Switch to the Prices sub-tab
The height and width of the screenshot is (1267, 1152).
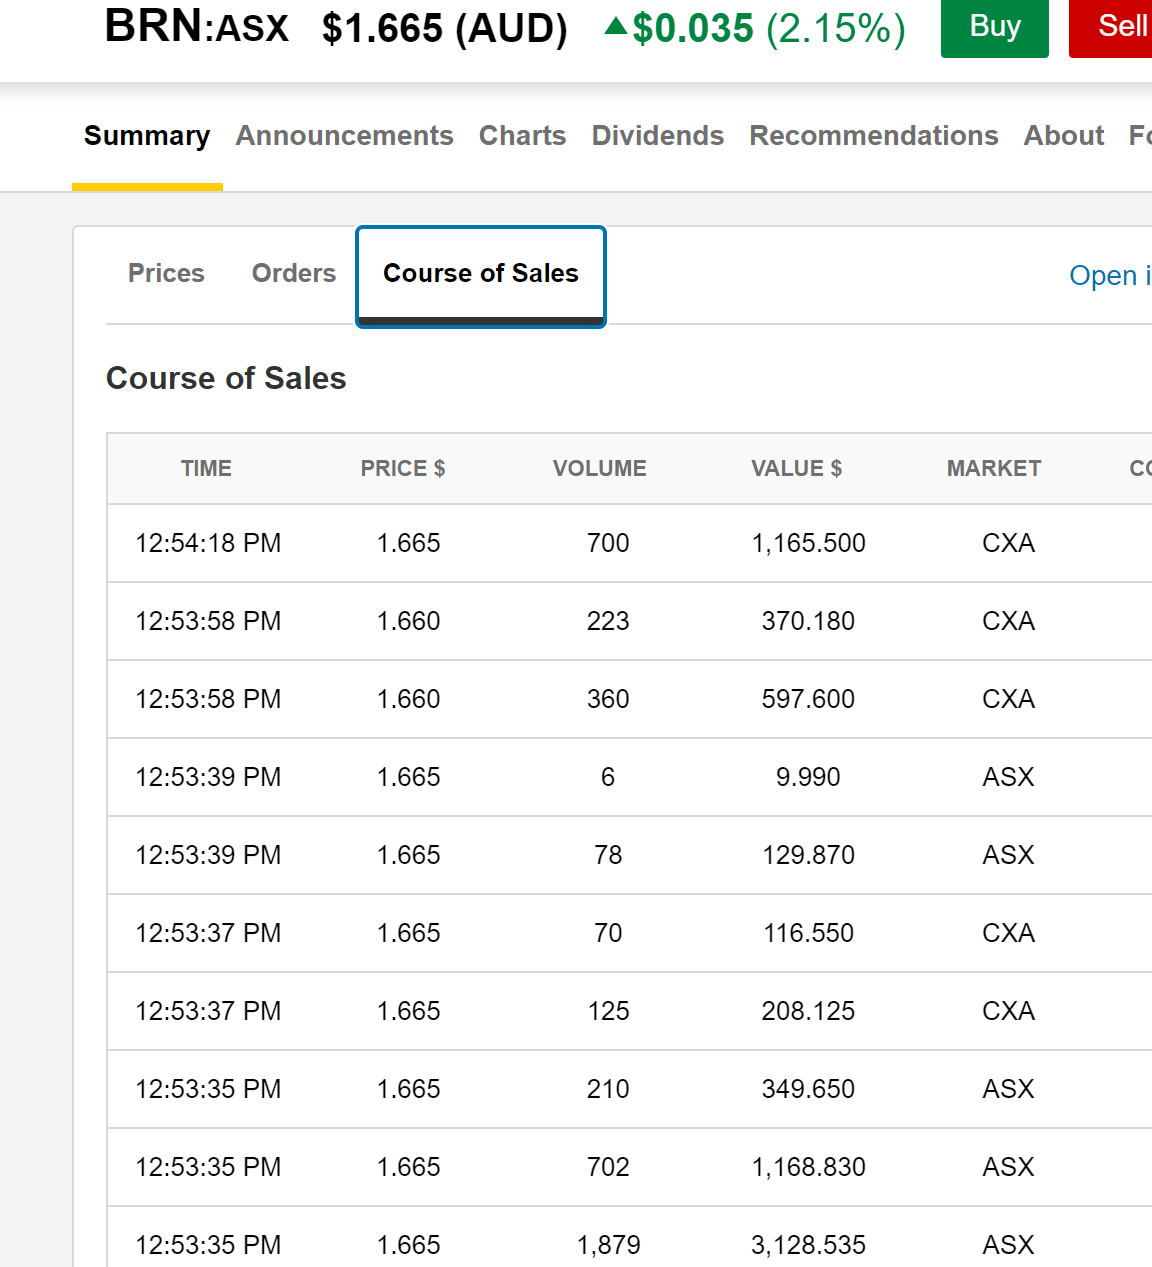(166, 273)
